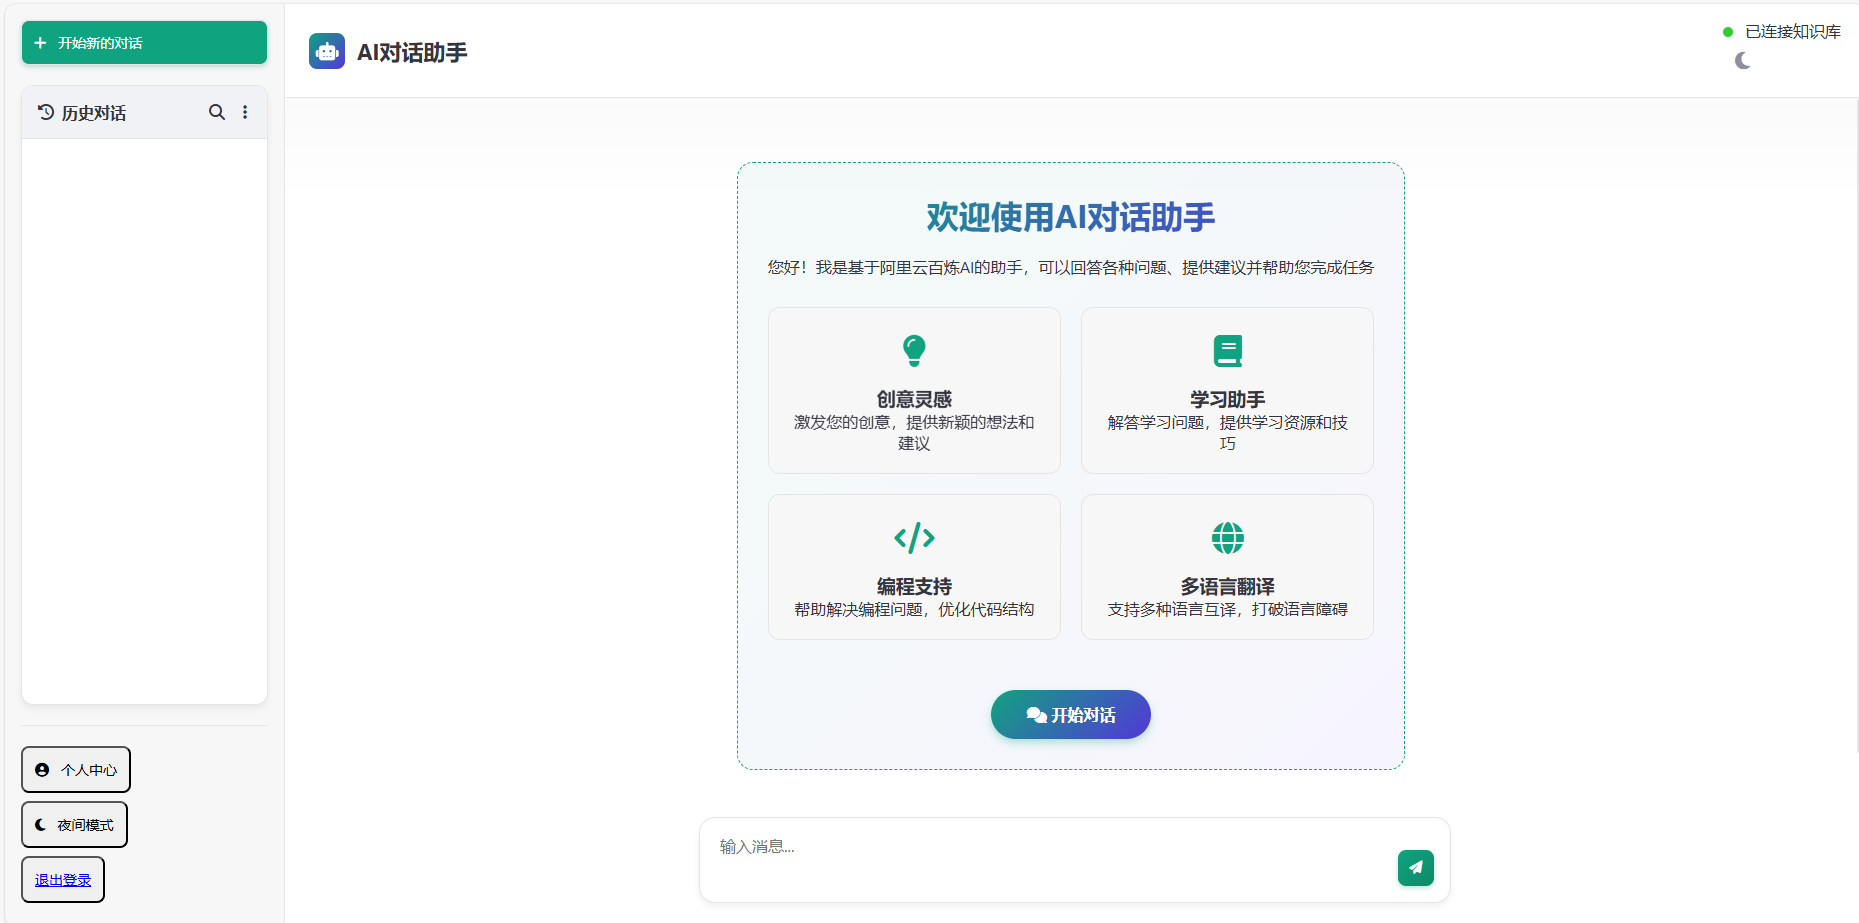This screenshot has width=1859, height=923.
Task: Click the lightbulb icon for creative inspiration
Action: (x=914, y=351)
